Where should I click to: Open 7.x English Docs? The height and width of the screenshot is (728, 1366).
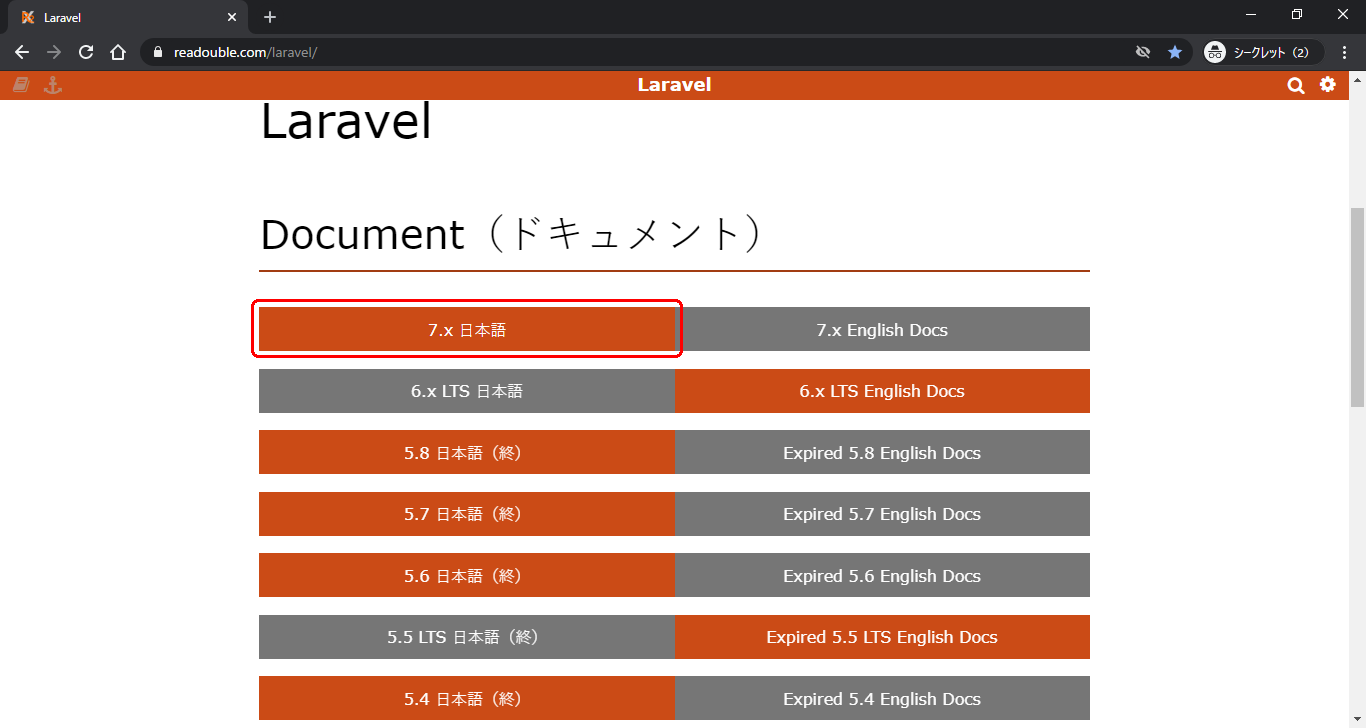tap(882, 329)
